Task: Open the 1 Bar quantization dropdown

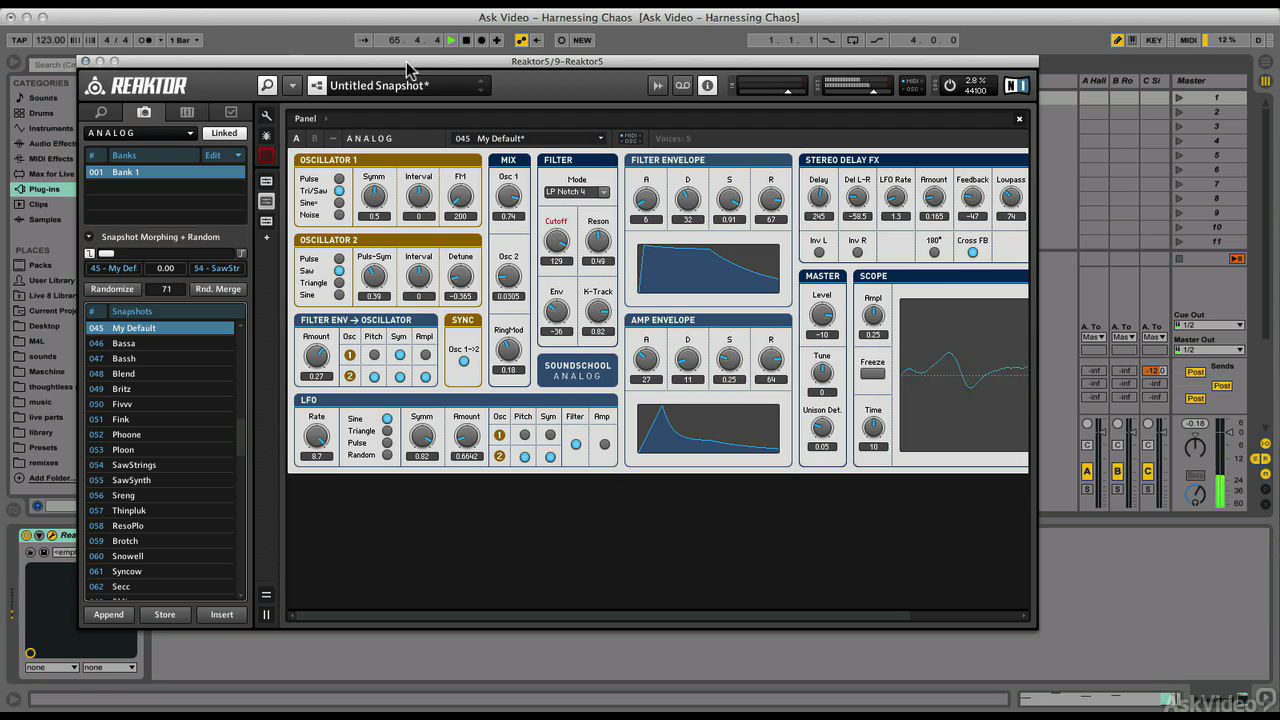Action: point(185,40)
